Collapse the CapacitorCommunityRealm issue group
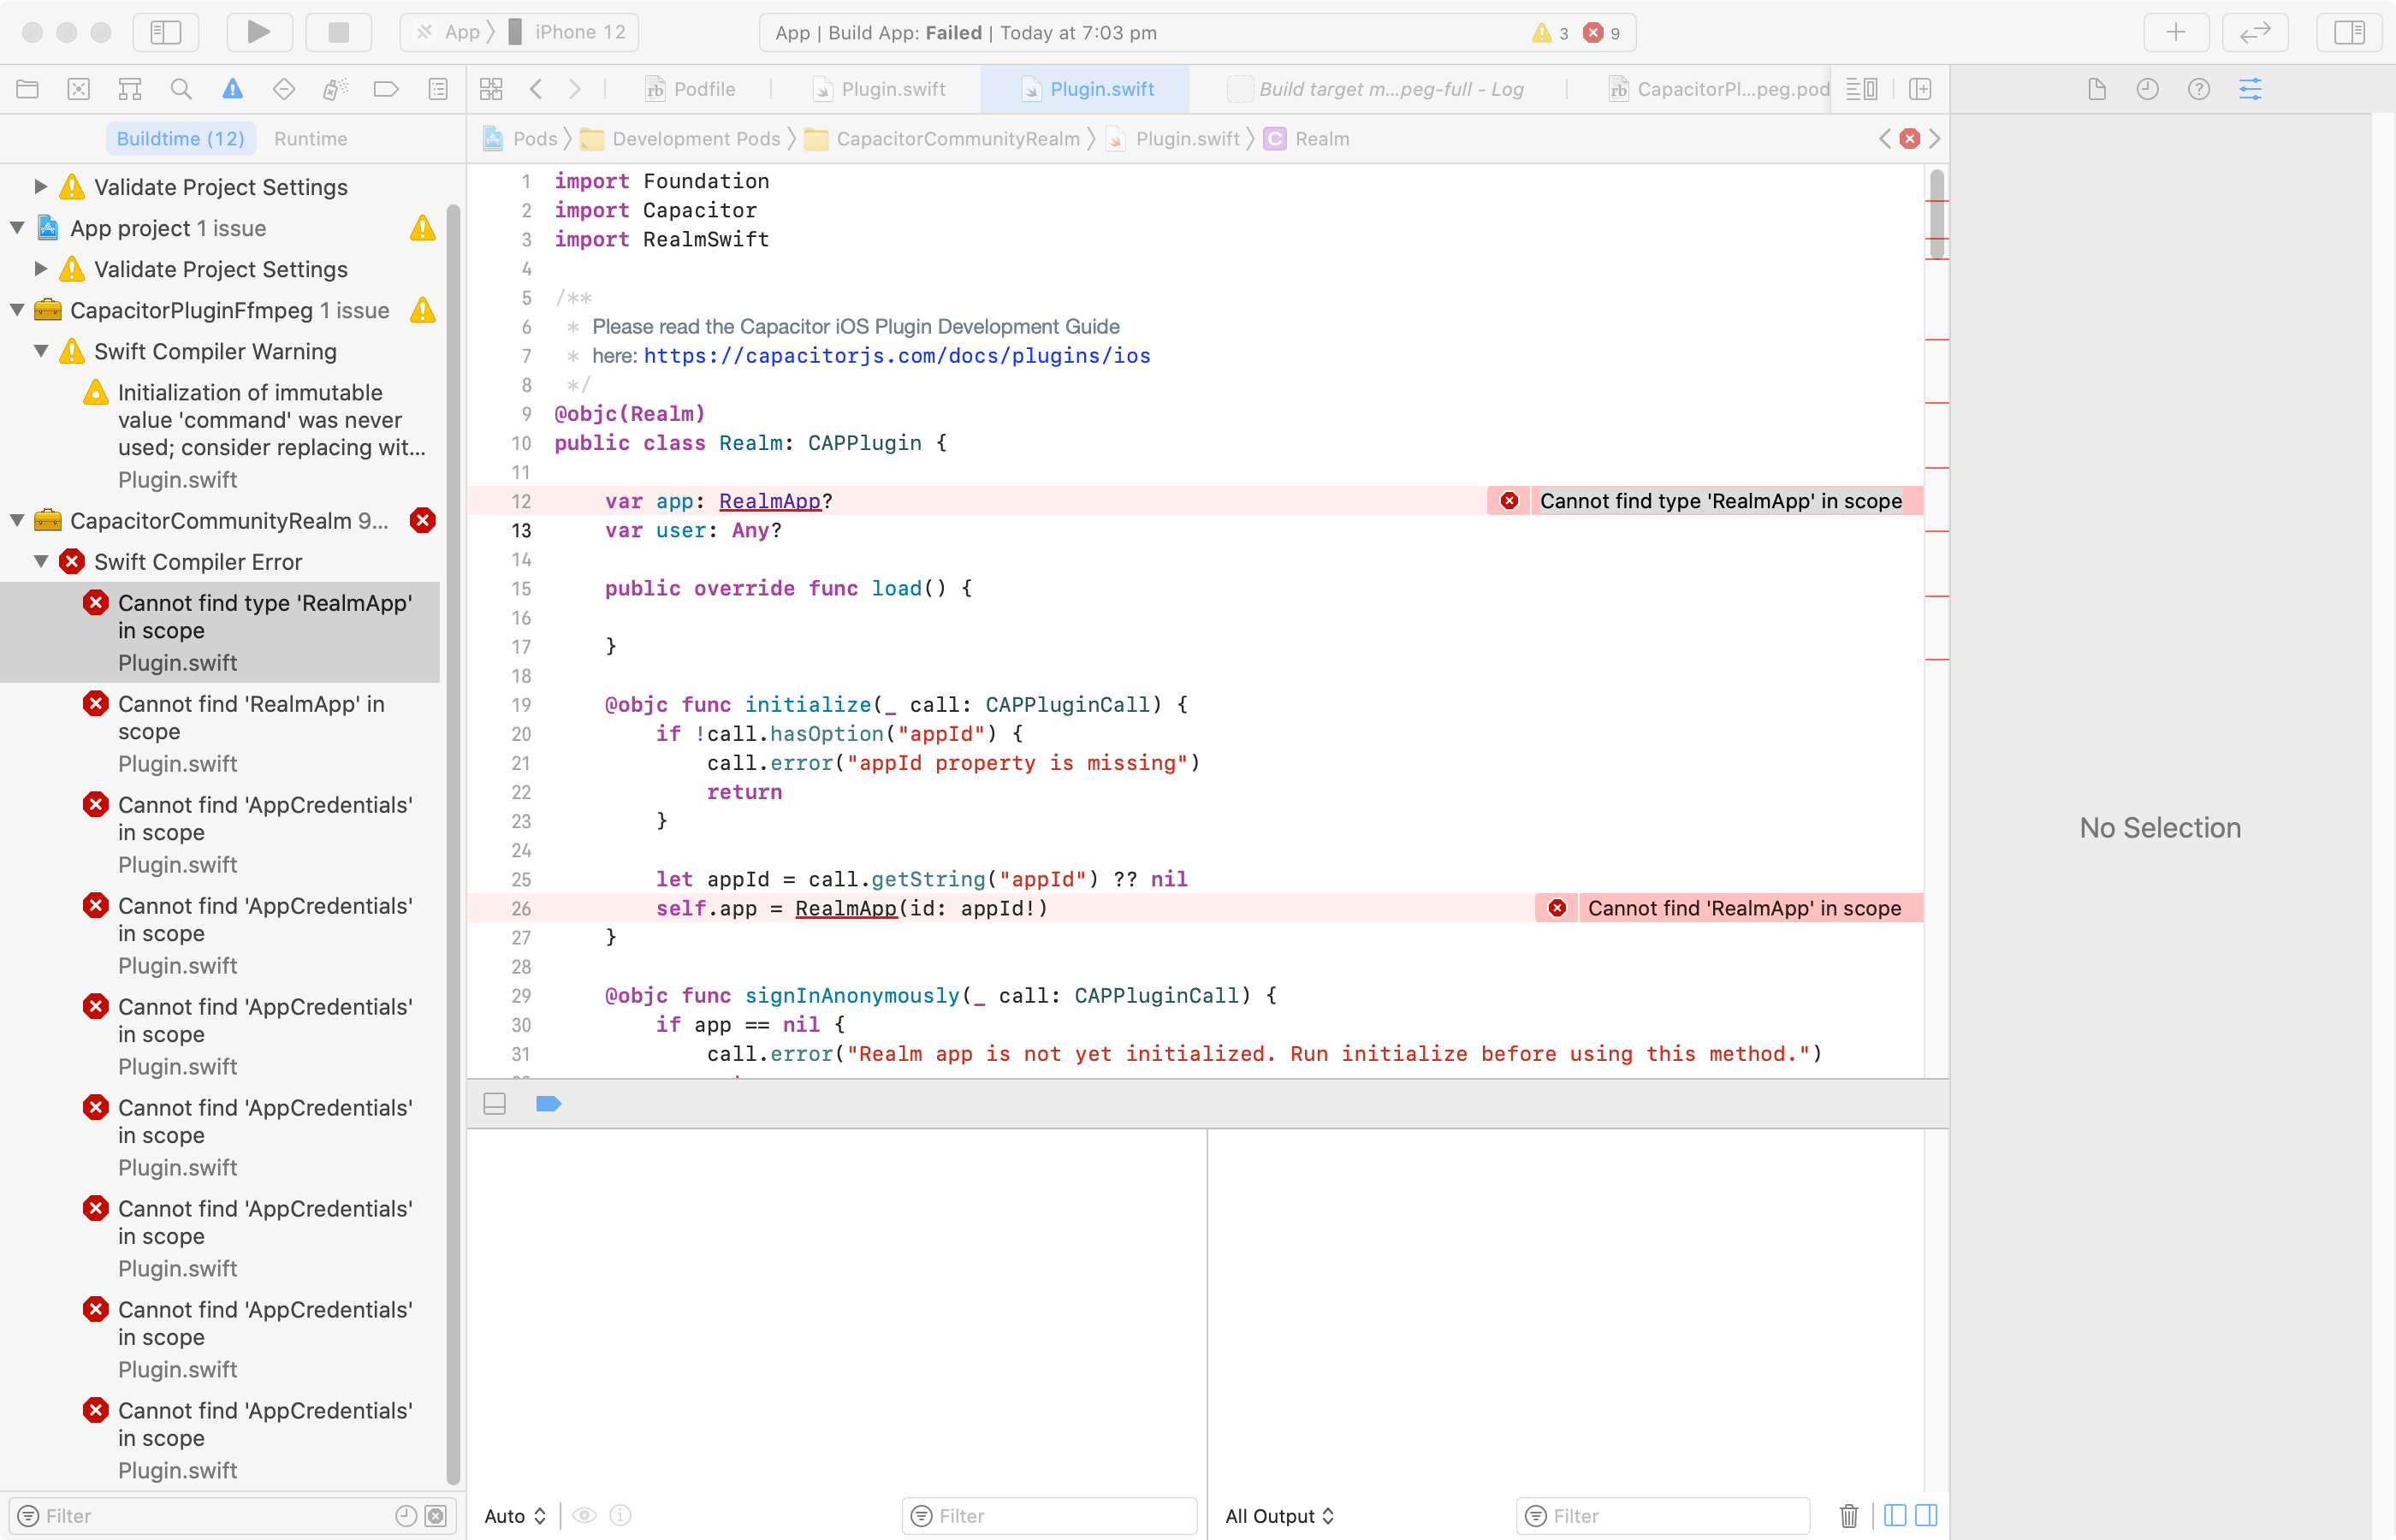Screen dimensions: 2396x1540 pyautogui.click(x=17, y=520)
